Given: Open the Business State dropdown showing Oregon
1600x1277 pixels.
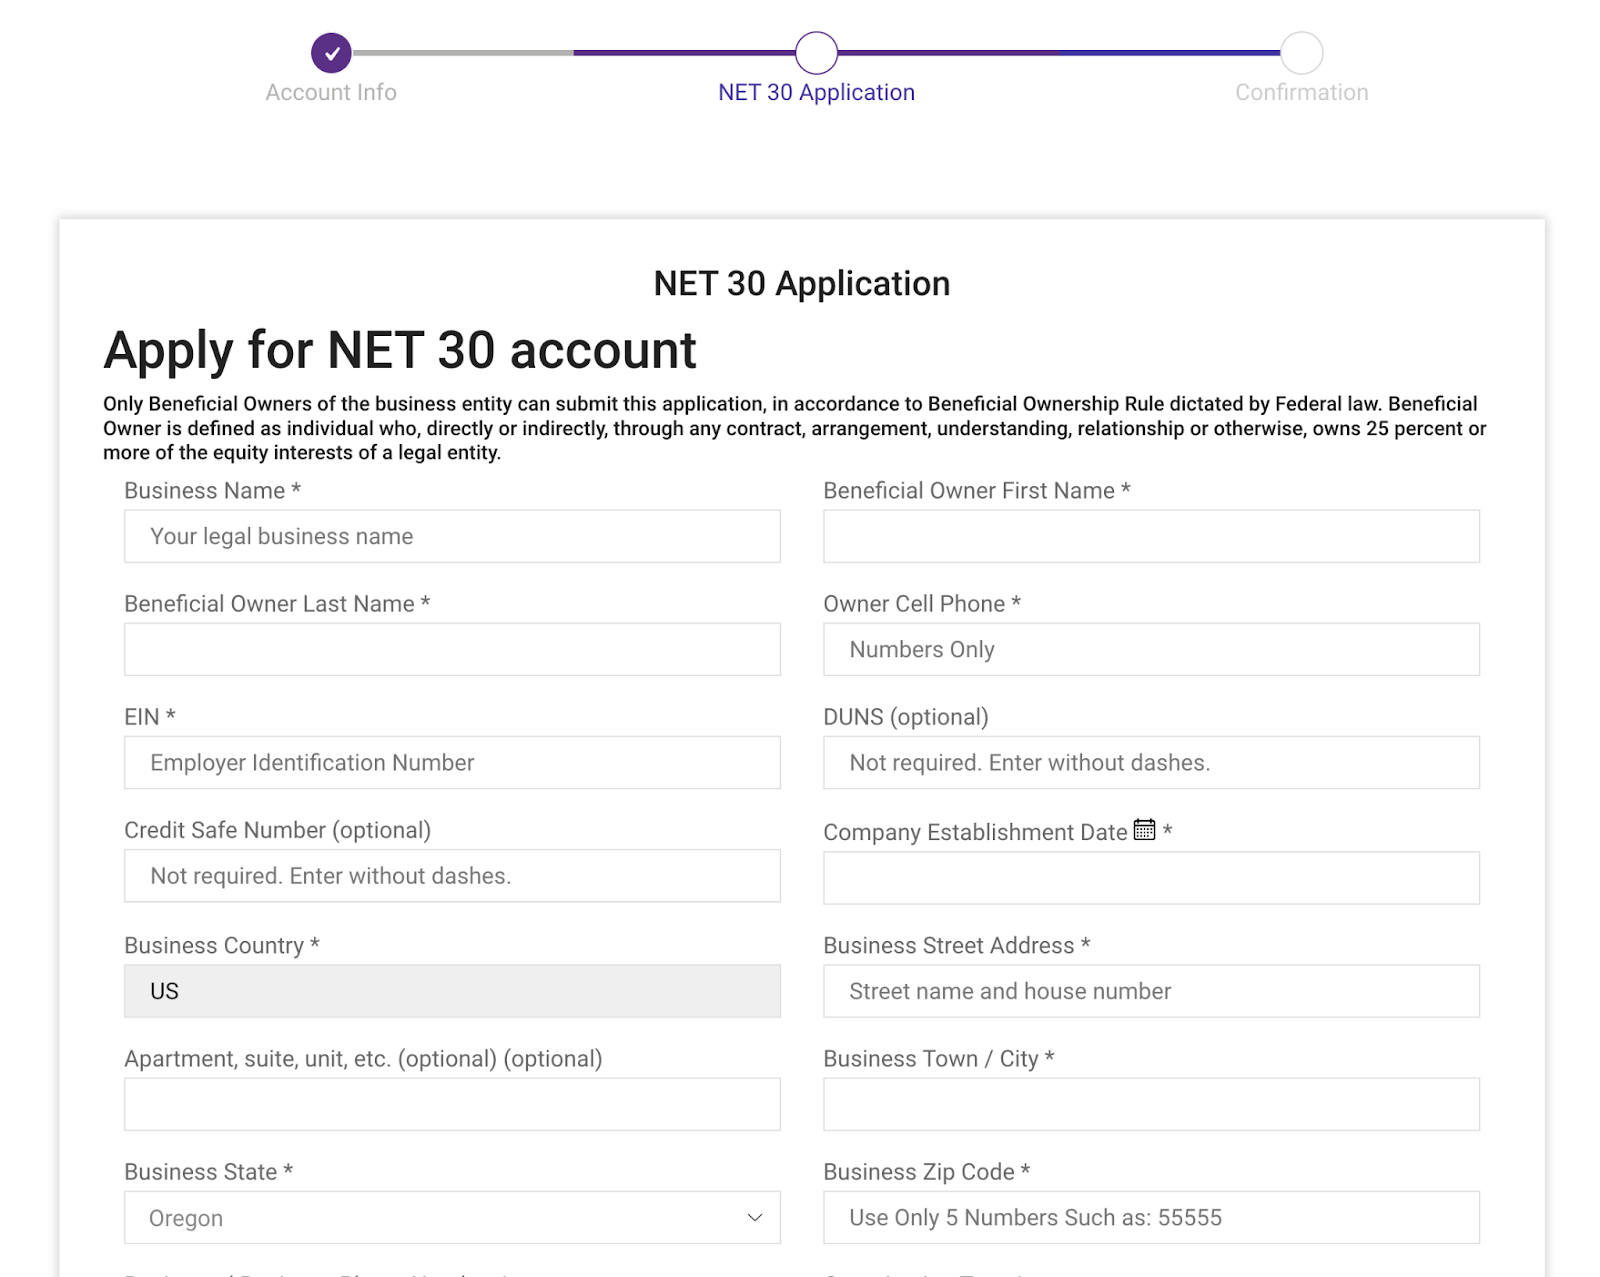Looking at the screenshot, I should pyautogui.click(x=452, y=1217).
